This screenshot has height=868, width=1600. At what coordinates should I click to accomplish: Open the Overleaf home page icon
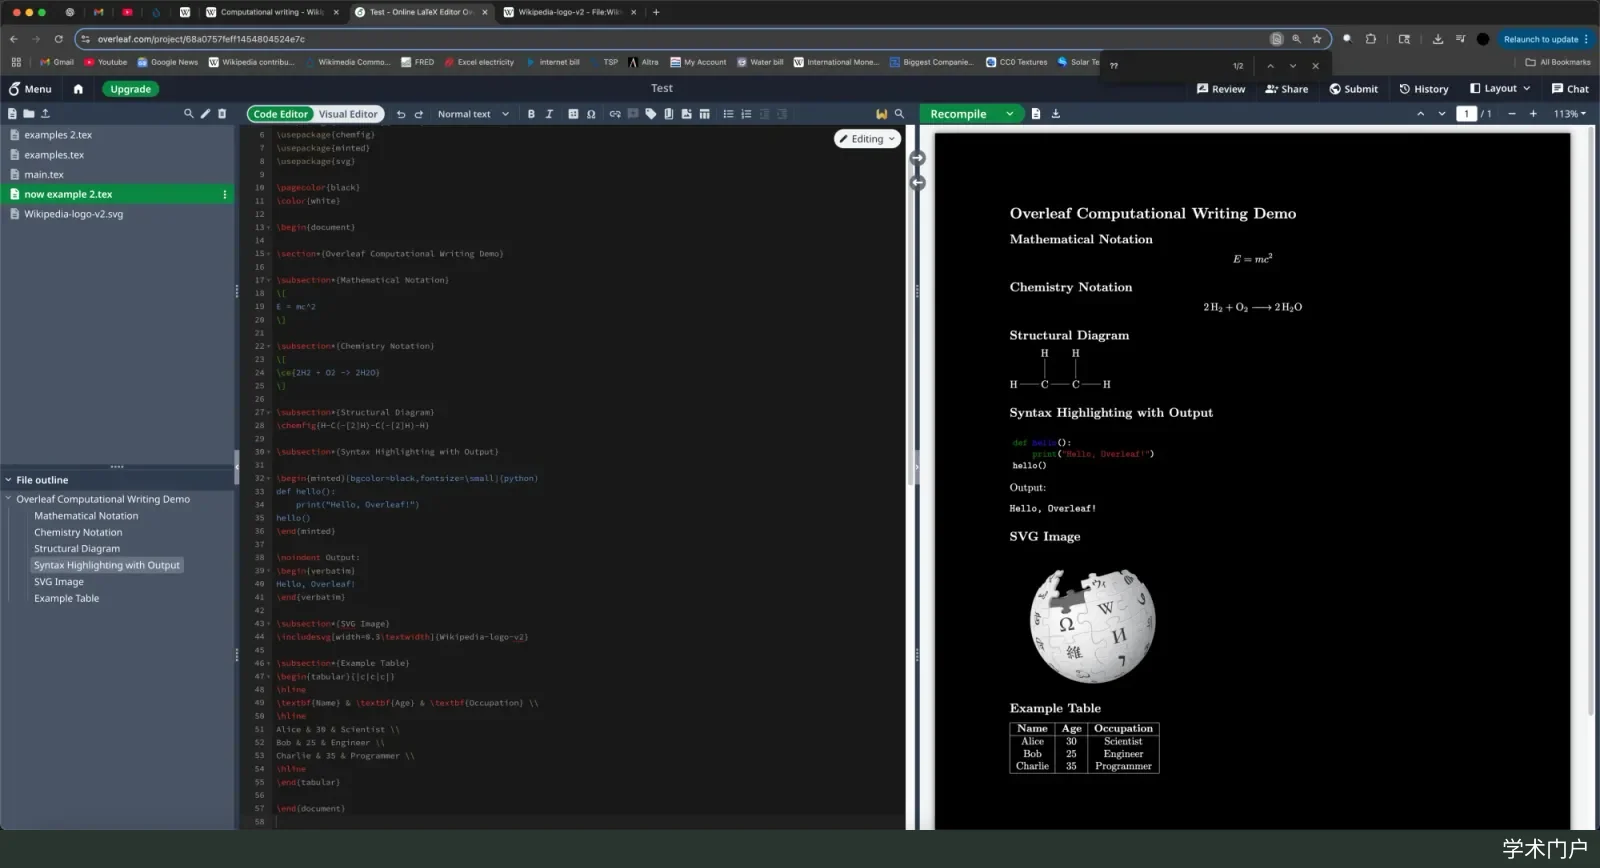pos(78,89)
